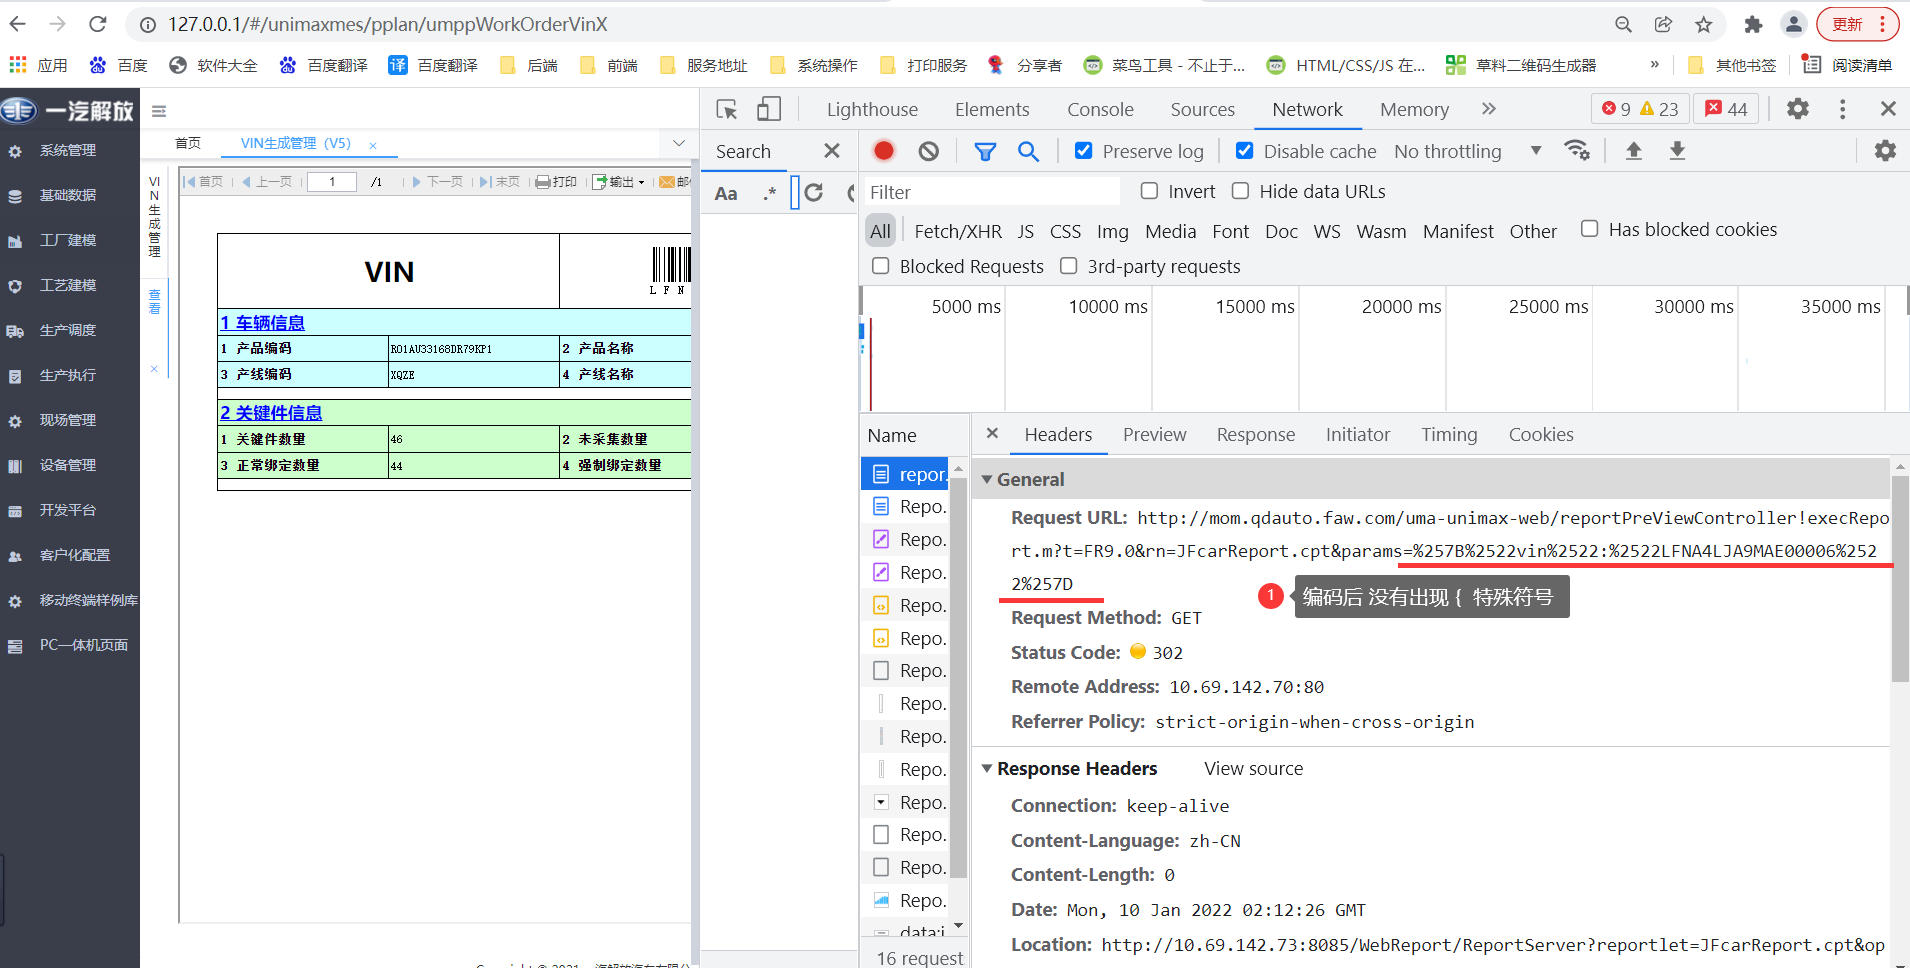Click View source for response headers
Screen dimensions: 1910x968
(x=1253, y=768)
